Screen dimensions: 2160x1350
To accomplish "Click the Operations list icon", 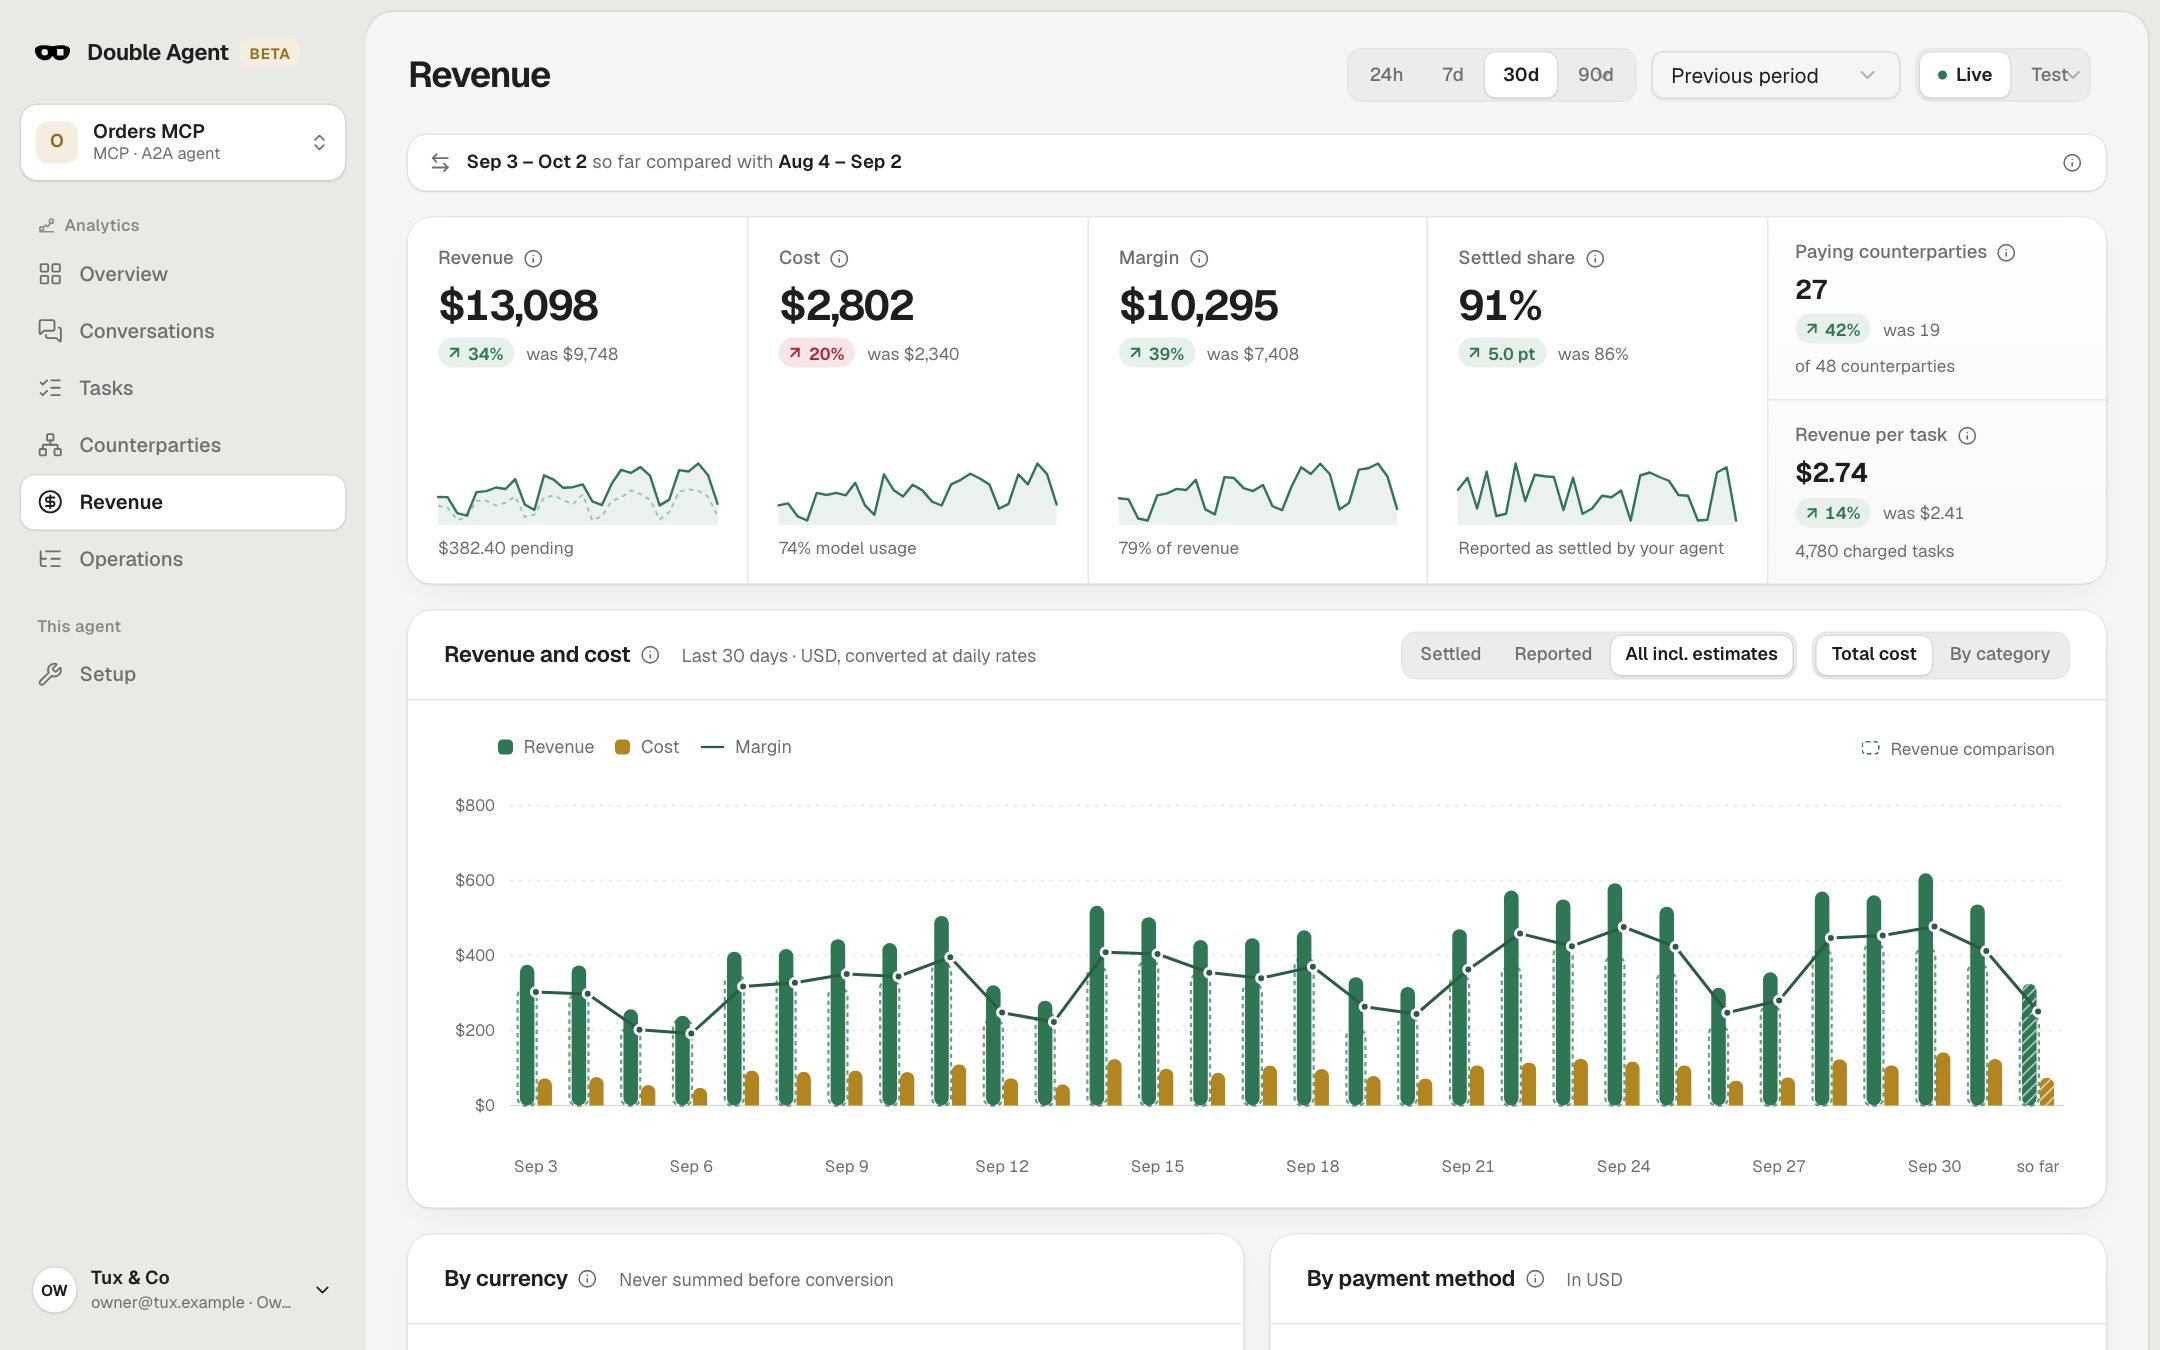I will pos(50,559).
